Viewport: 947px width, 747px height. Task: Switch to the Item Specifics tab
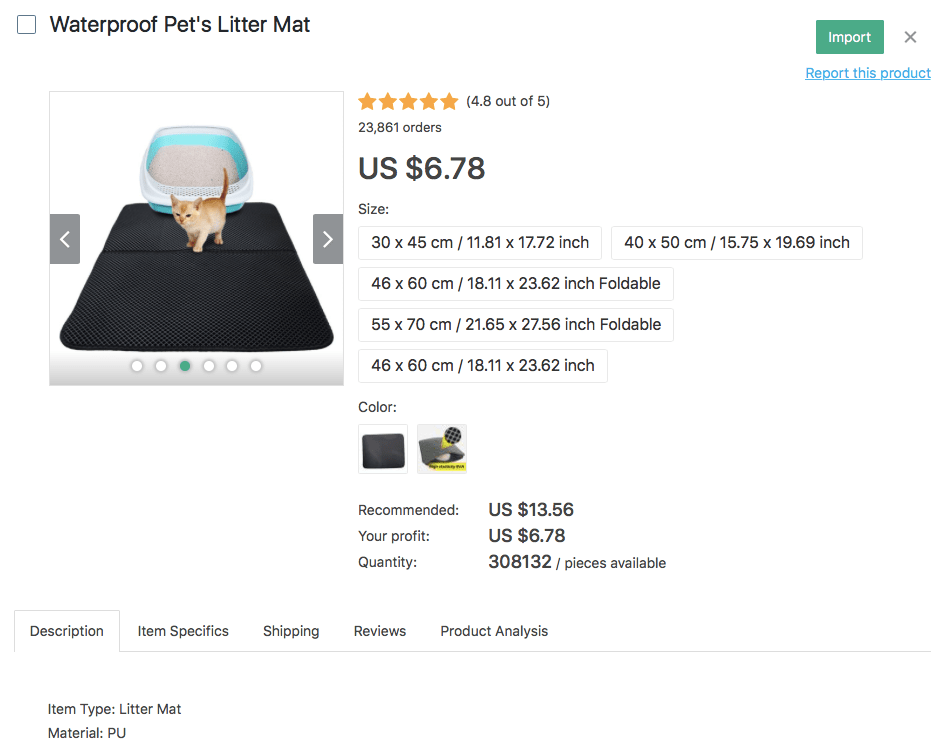pos(183,631)
